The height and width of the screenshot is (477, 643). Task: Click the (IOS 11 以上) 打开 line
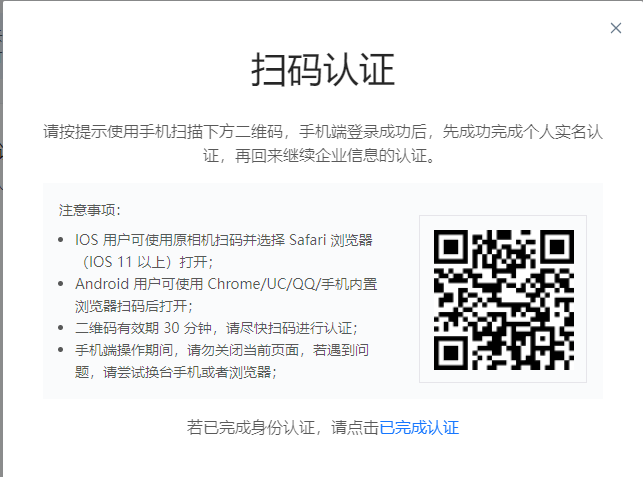148,262
